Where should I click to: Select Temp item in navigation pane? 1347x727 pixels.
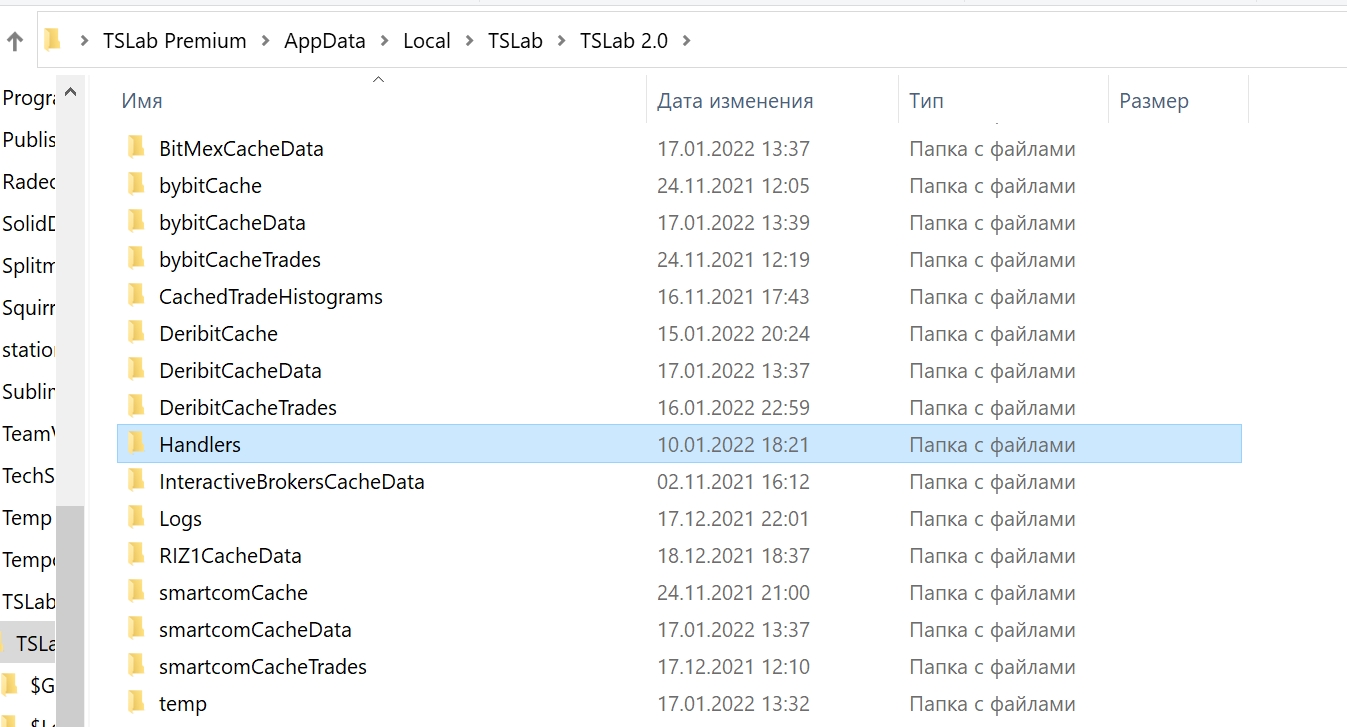pos(27,518)
